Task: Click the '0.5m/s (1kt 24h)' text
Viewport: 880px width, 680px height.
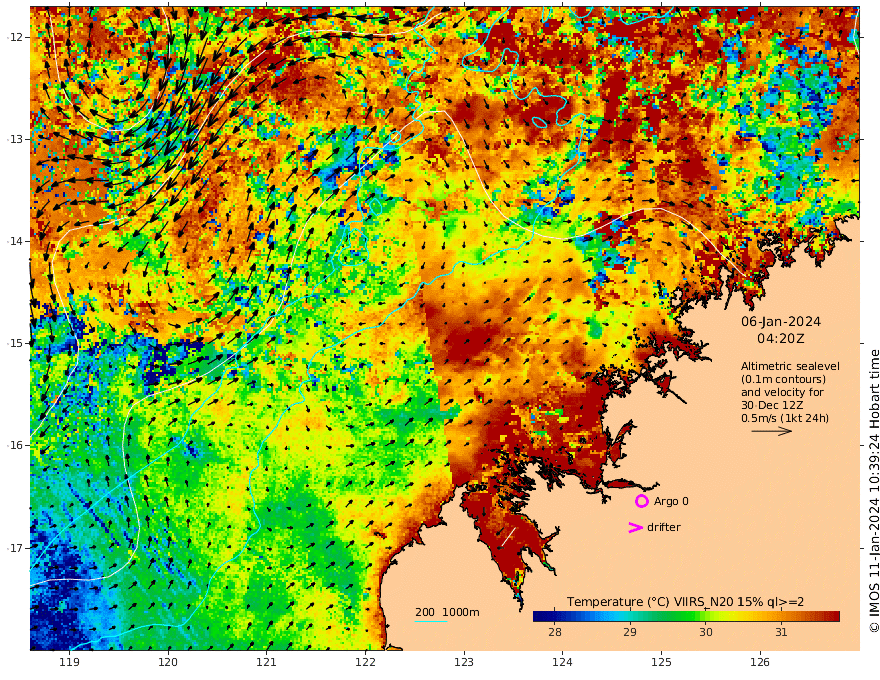Action: click(x=785, y=418)
